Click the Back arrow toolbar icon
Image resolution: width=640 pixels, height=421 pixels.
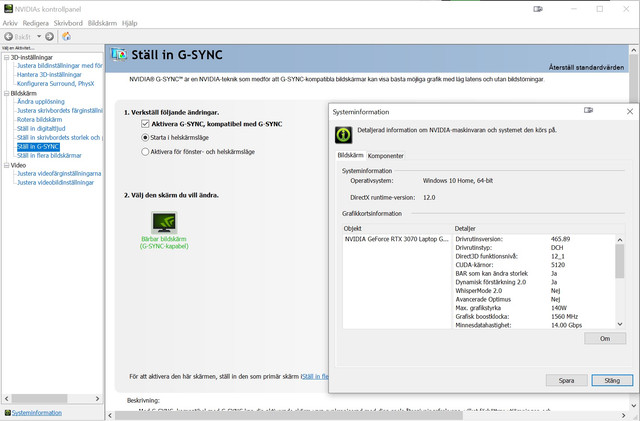point(9,37)
